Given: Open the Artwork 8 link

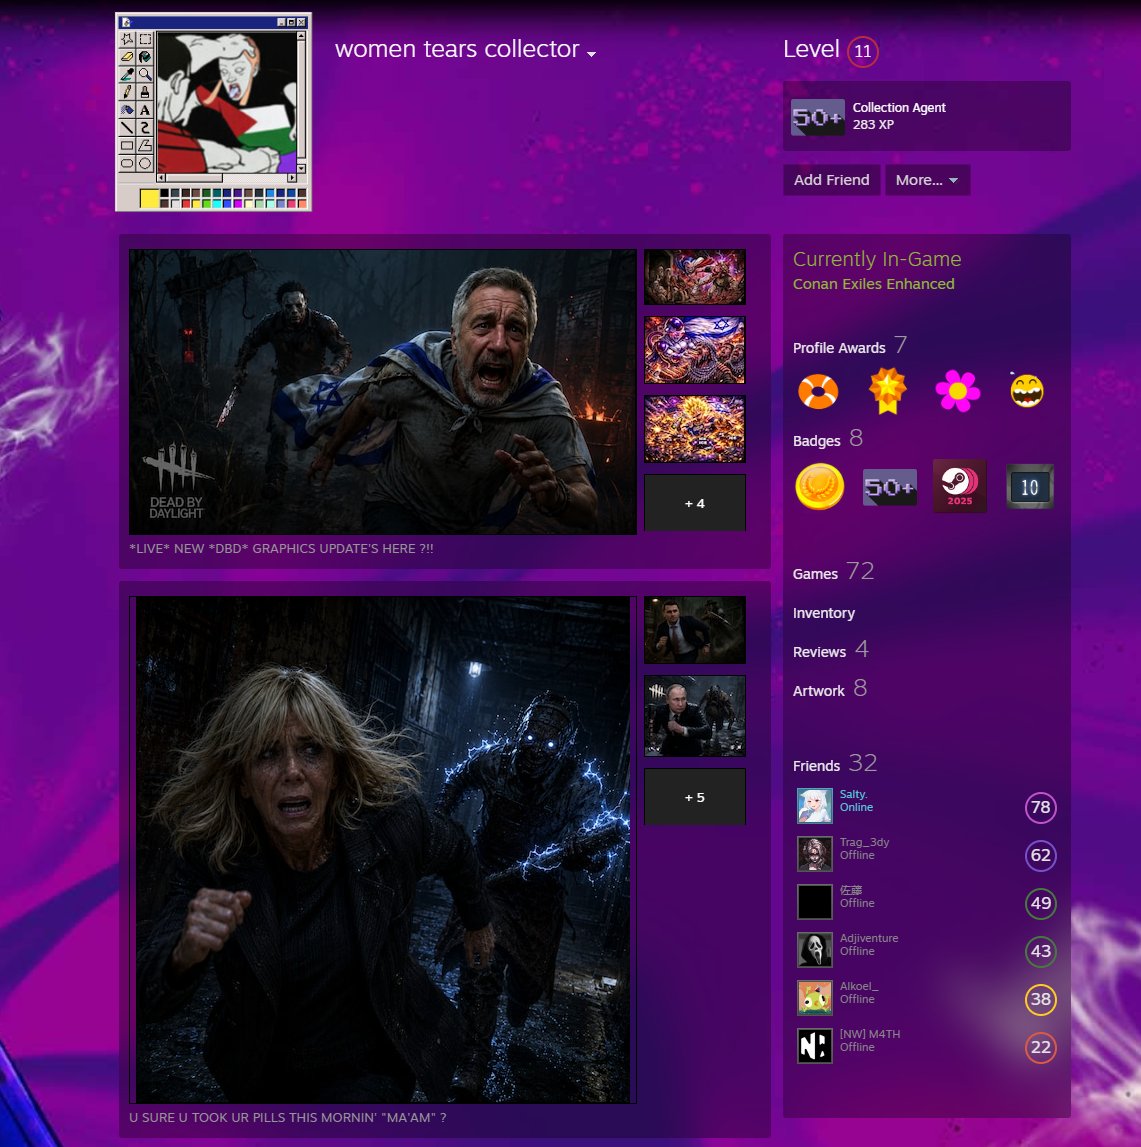Looking at the screenshot, I should pyautogui.click(x=829, y=689).
